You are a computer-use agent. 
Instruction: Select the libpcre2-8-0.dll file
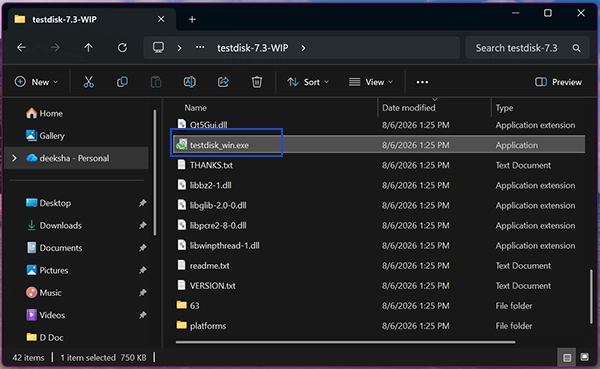pyautogui.click(x=218, y=225)
